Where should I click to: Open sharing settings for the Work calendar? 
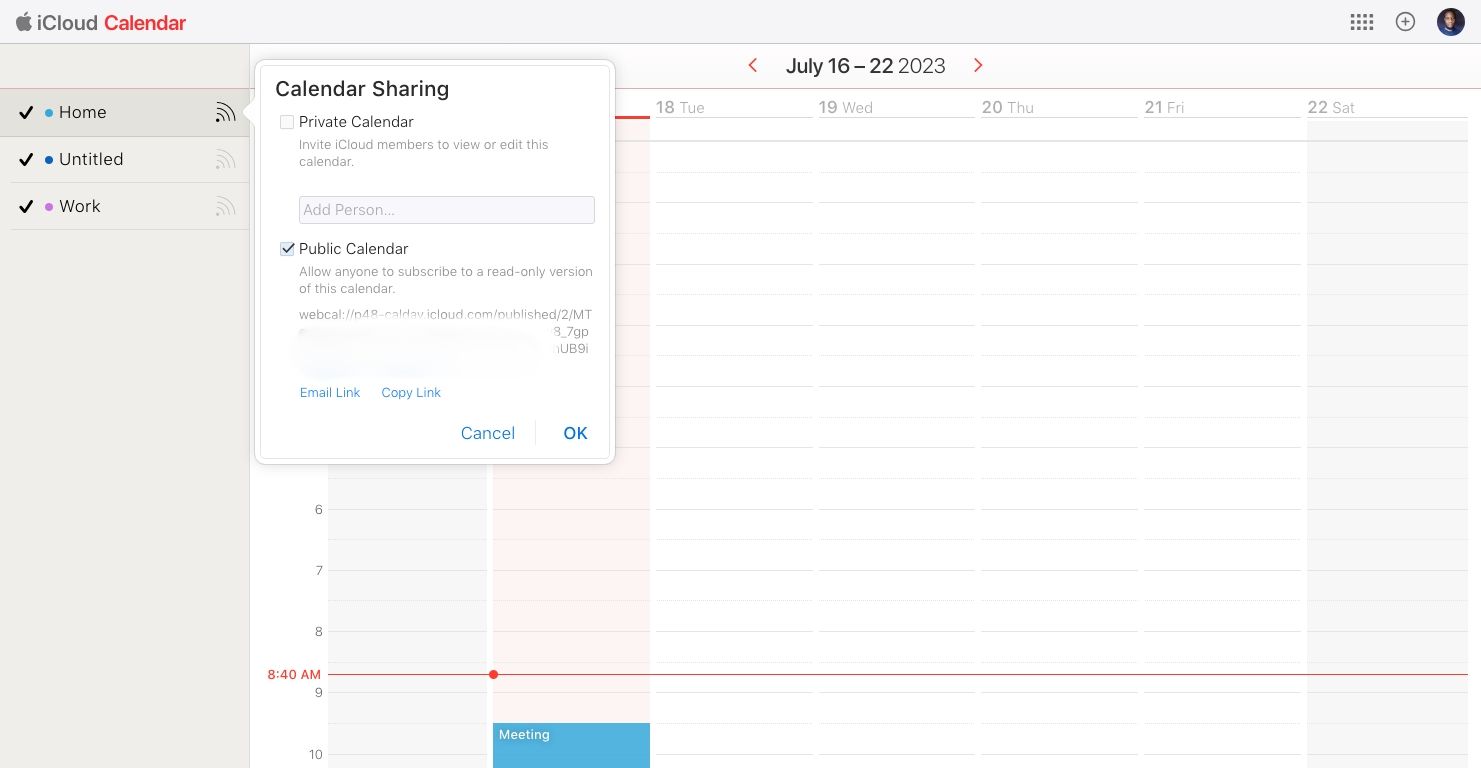(226, 206)
